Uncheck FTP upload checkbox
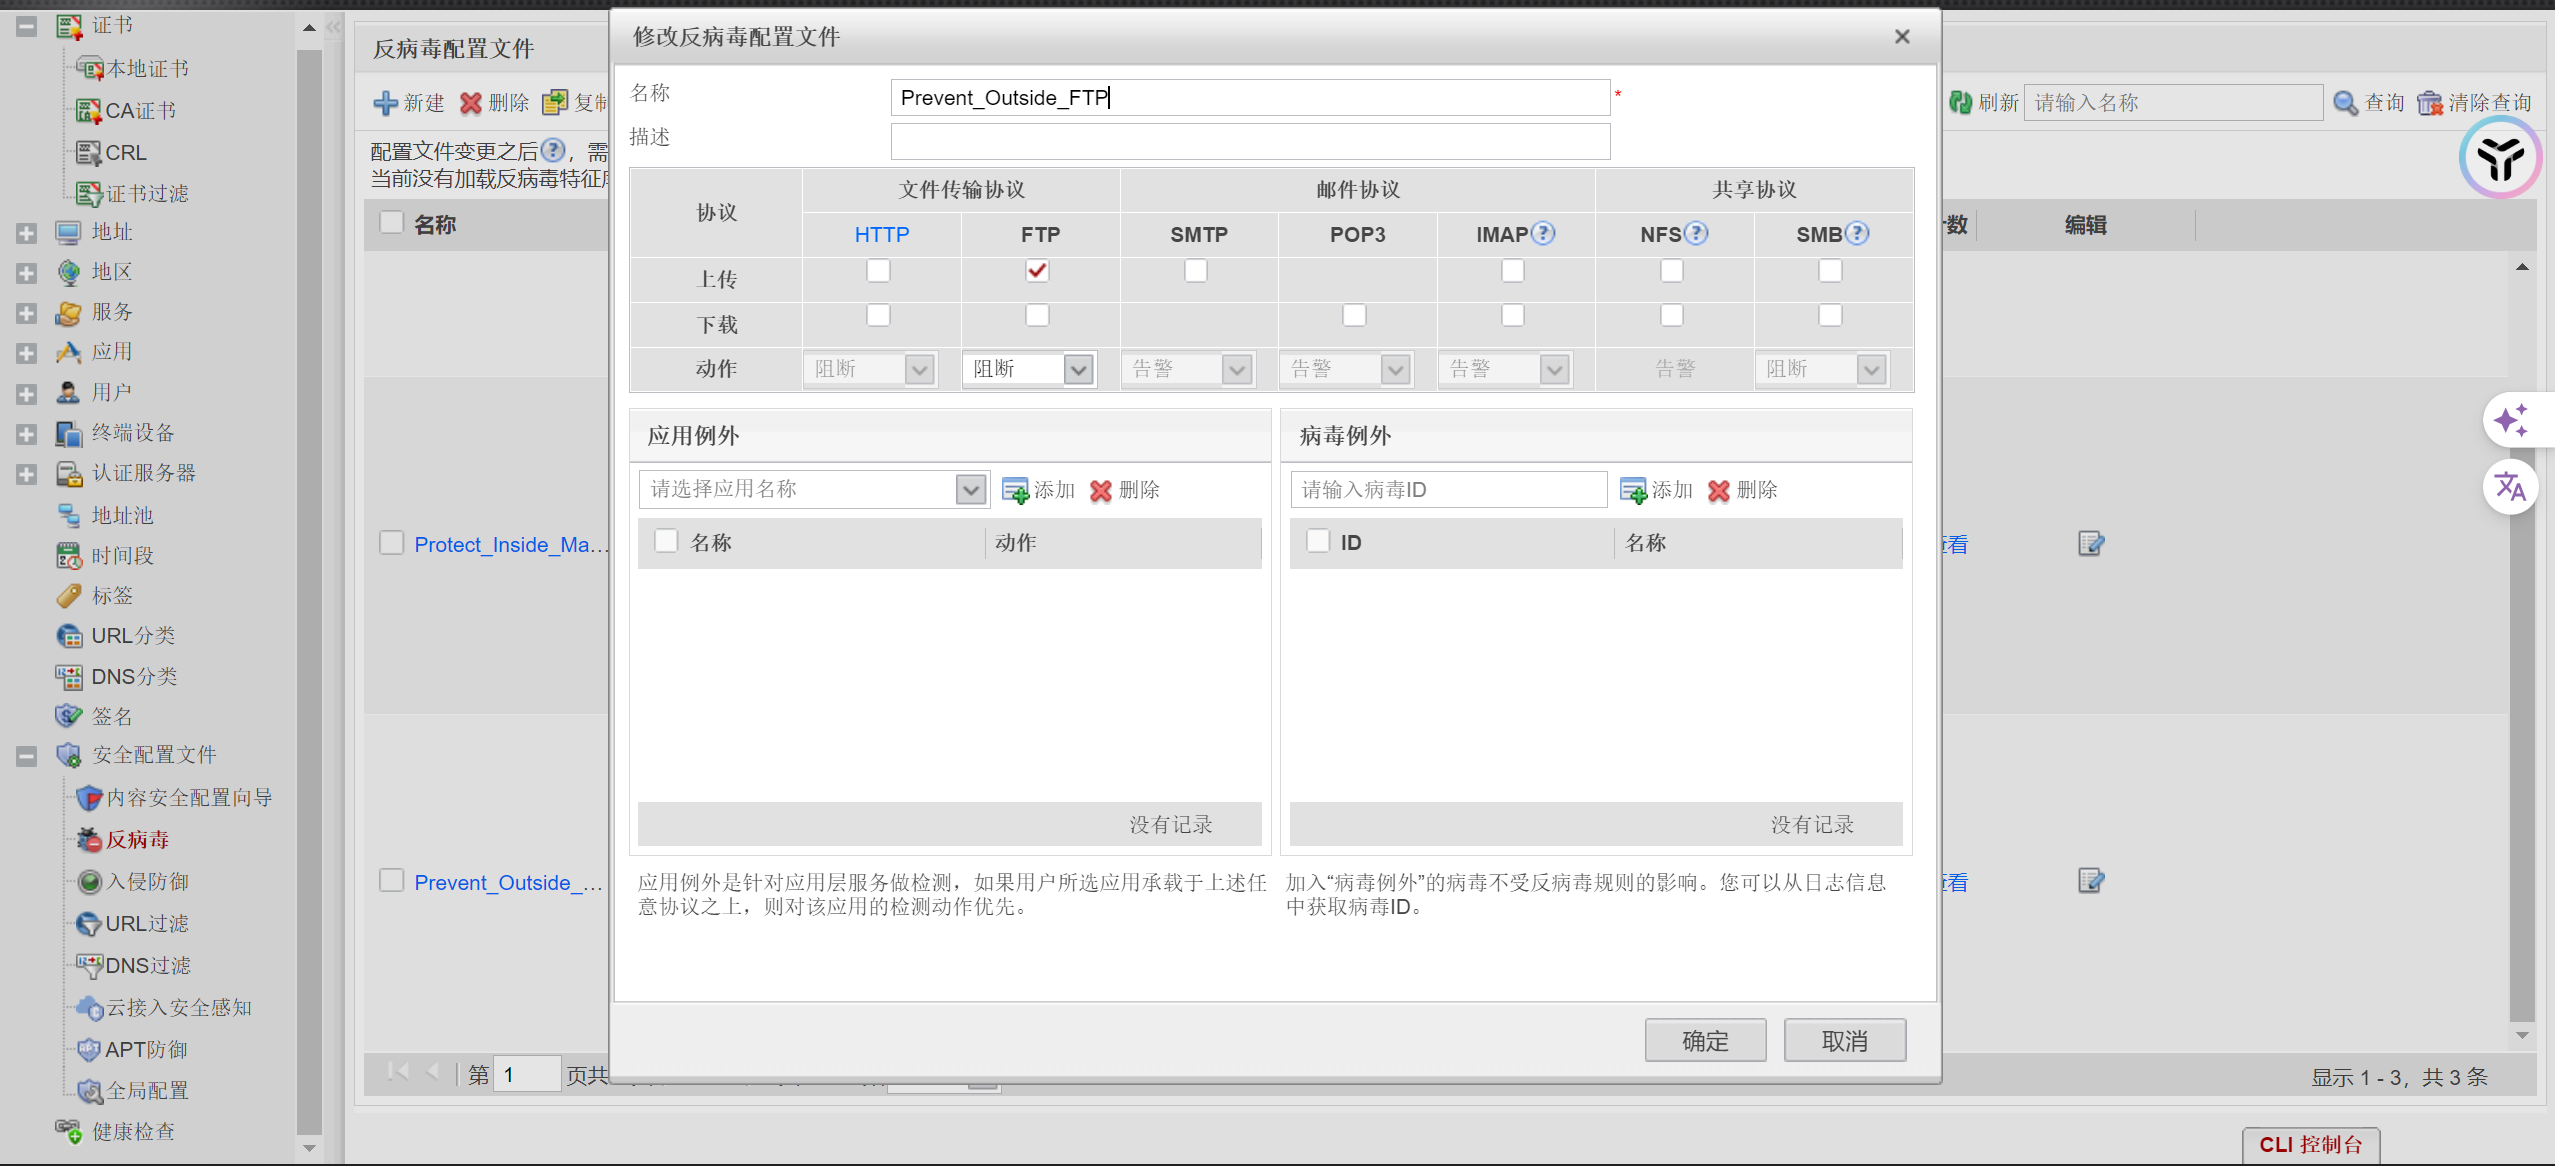 [1037, 271]
